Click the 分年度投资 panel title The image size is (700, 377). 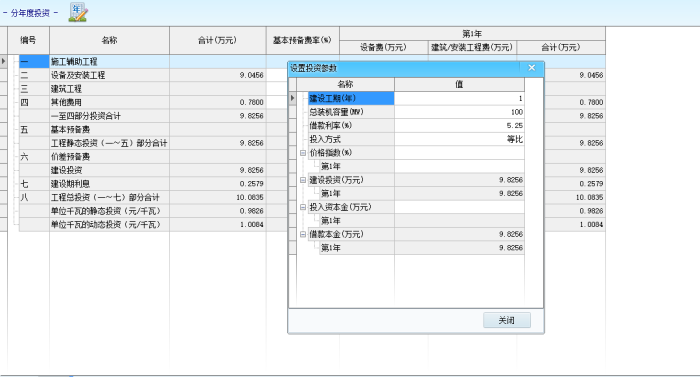30,13
